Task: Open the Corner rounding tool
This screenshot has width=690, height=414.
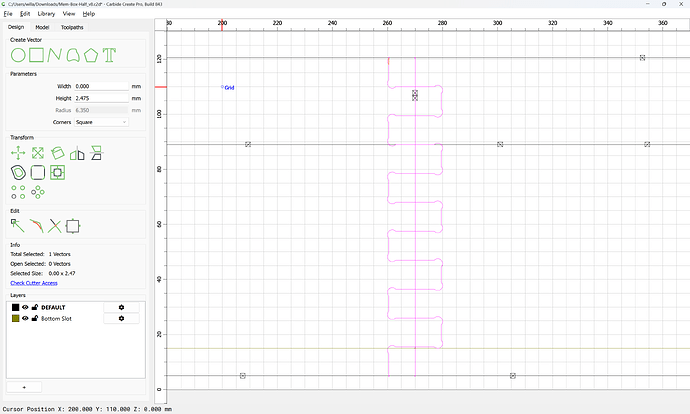Action: pos(38,172)
